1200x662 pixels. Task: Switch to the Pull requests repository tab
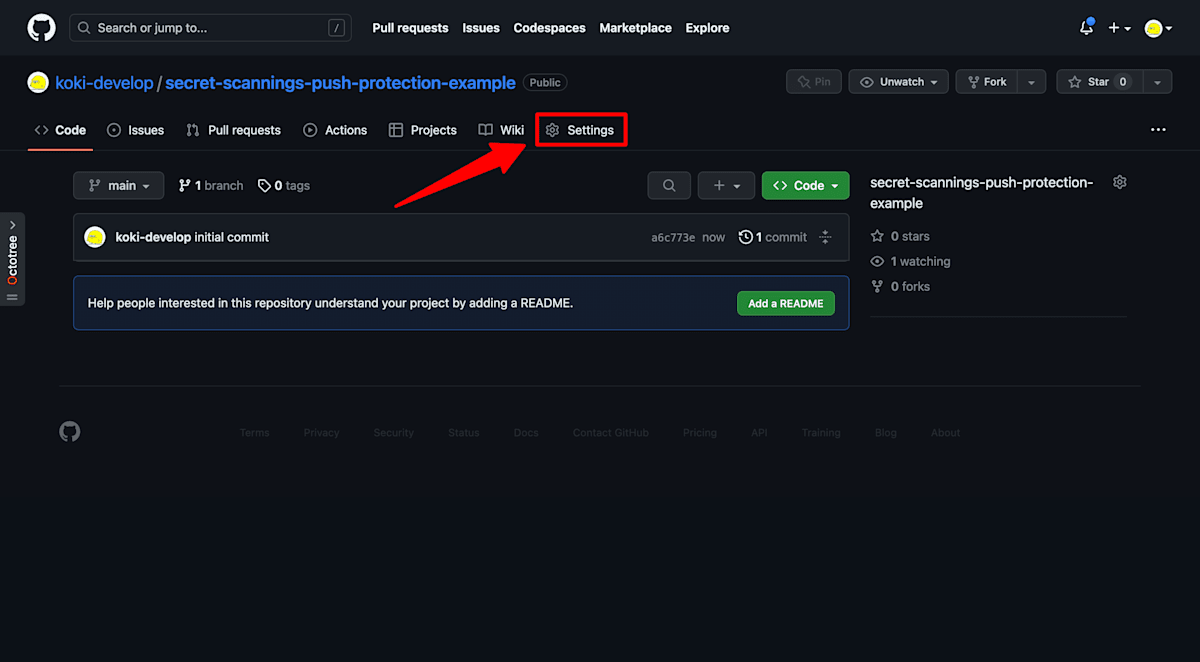pyautogui.click(x=233, y=130)
